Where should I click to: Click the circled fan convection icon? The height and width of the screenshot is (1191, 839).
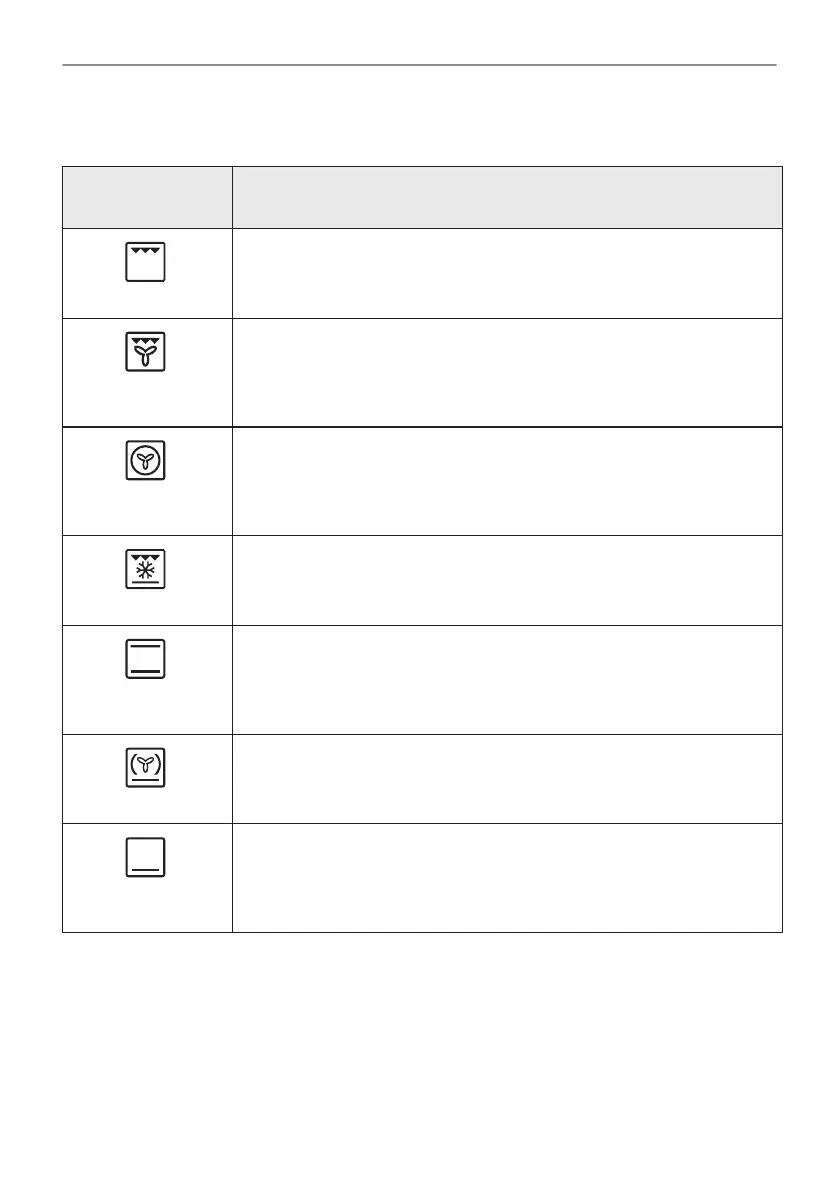click(x=145, y=460)
